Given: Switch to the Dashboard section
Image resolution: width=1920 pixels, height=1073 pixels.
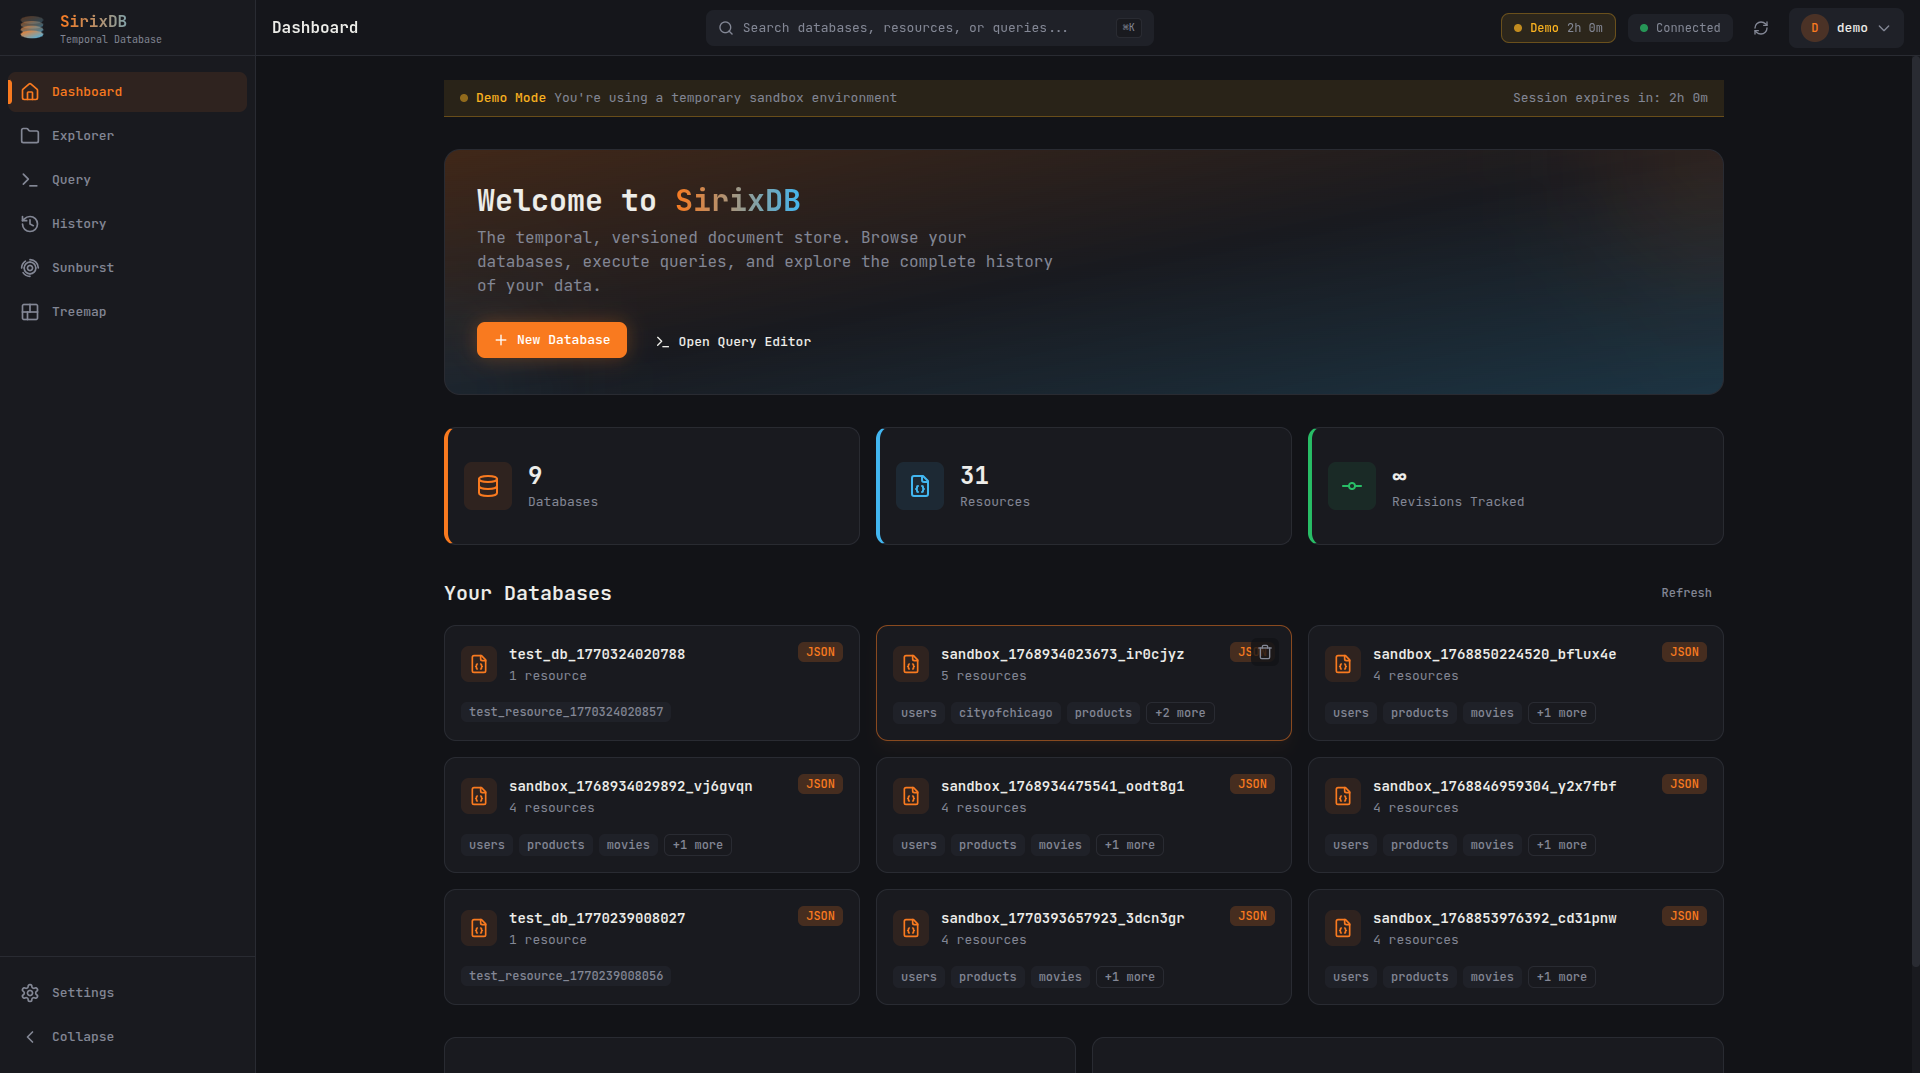Looking at the screenshot, I should click(87, 91).
